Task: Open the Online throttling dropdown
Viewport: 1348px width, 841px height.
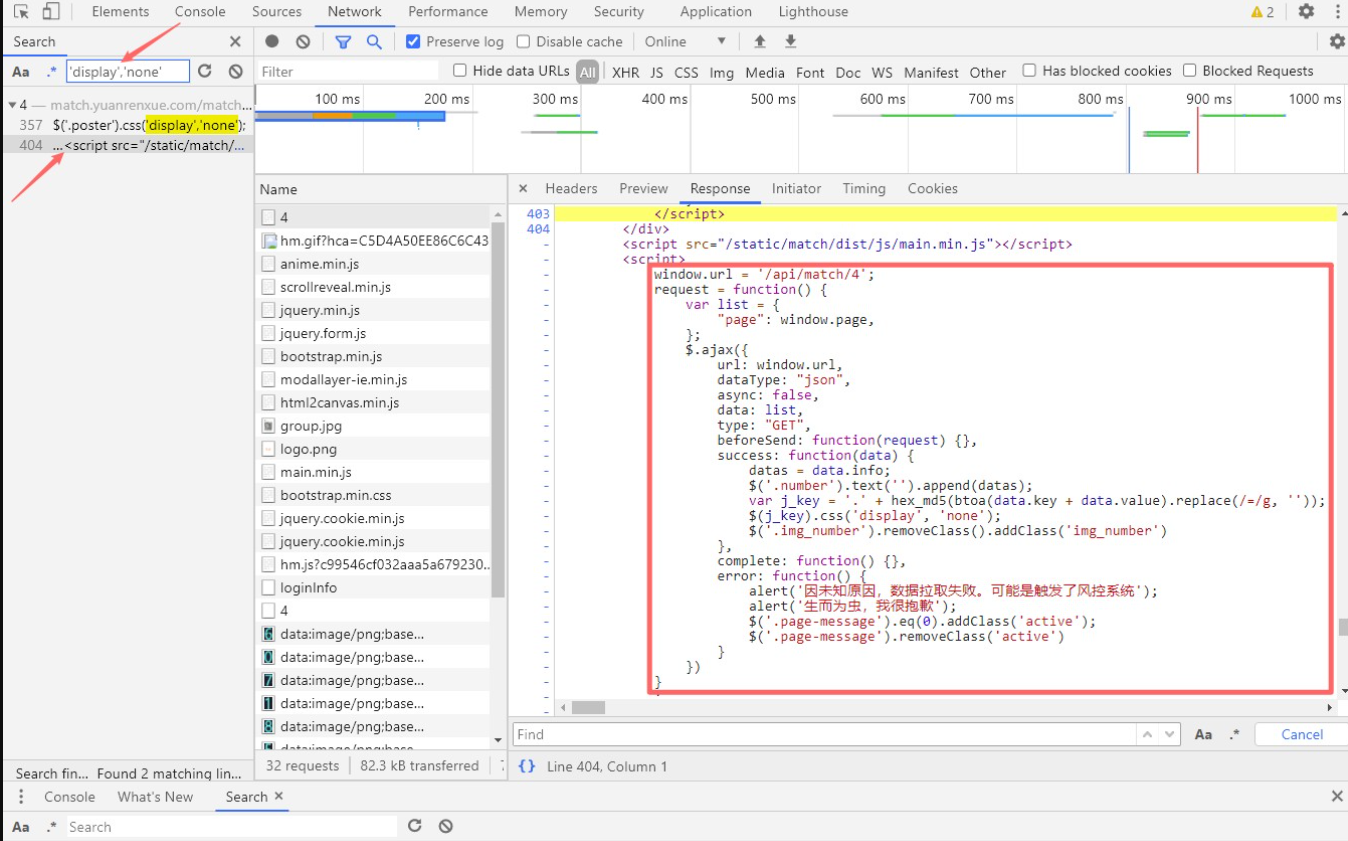Action: pos(686,42)
